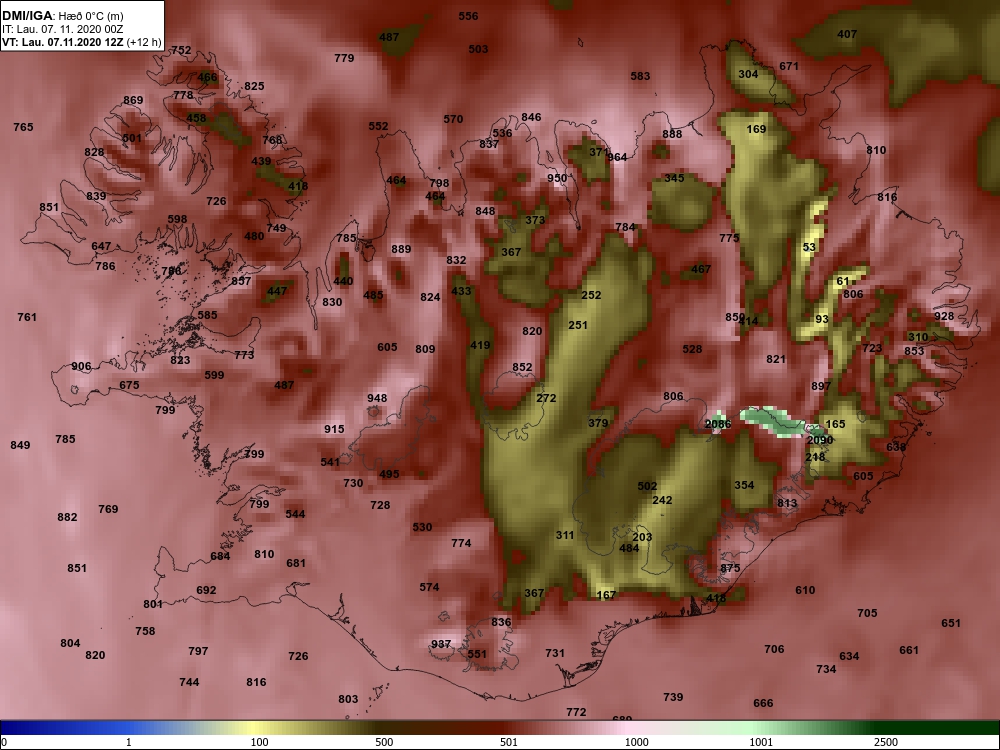Click the offshore value 666
The width and height of the screenshot is (1000, 750).
pyautogui.click(x=763, y=703)
